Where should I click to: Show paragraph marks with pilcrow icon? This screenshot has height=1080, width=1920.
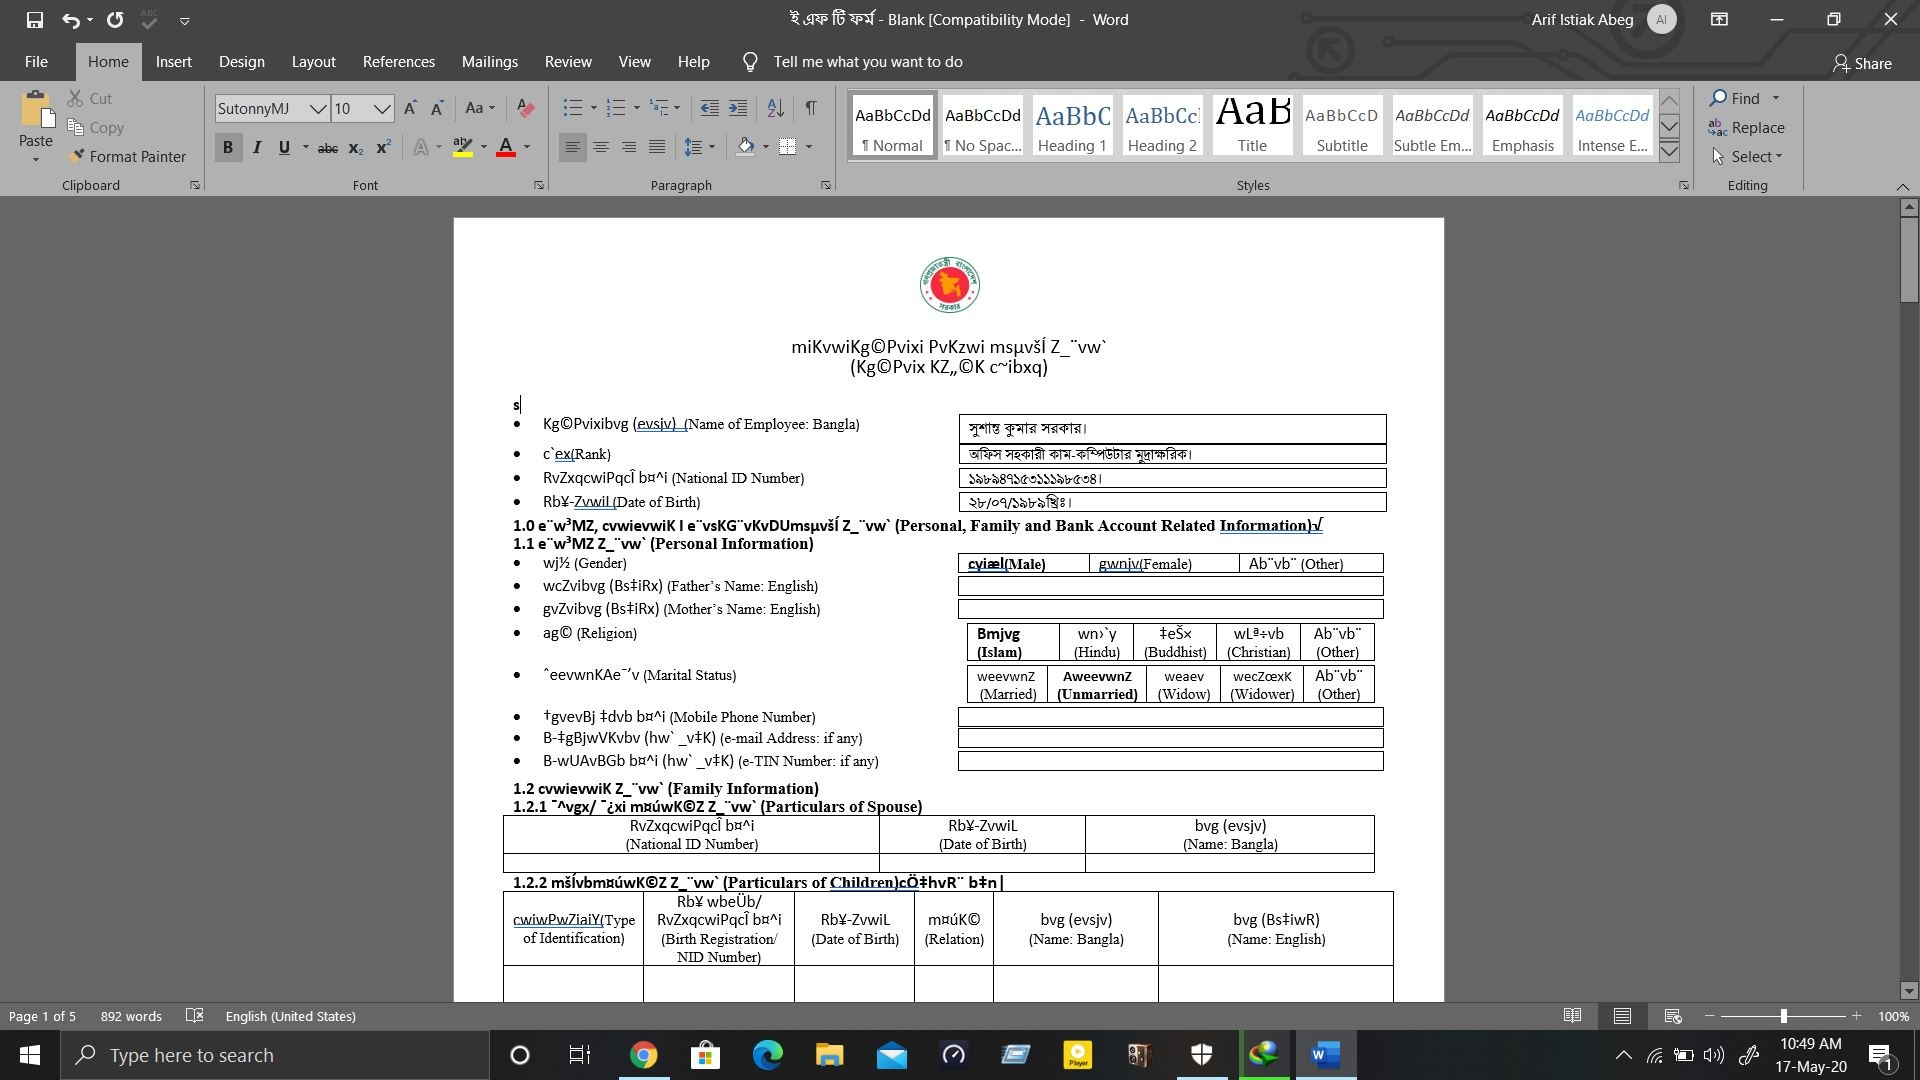click(811, 108)
